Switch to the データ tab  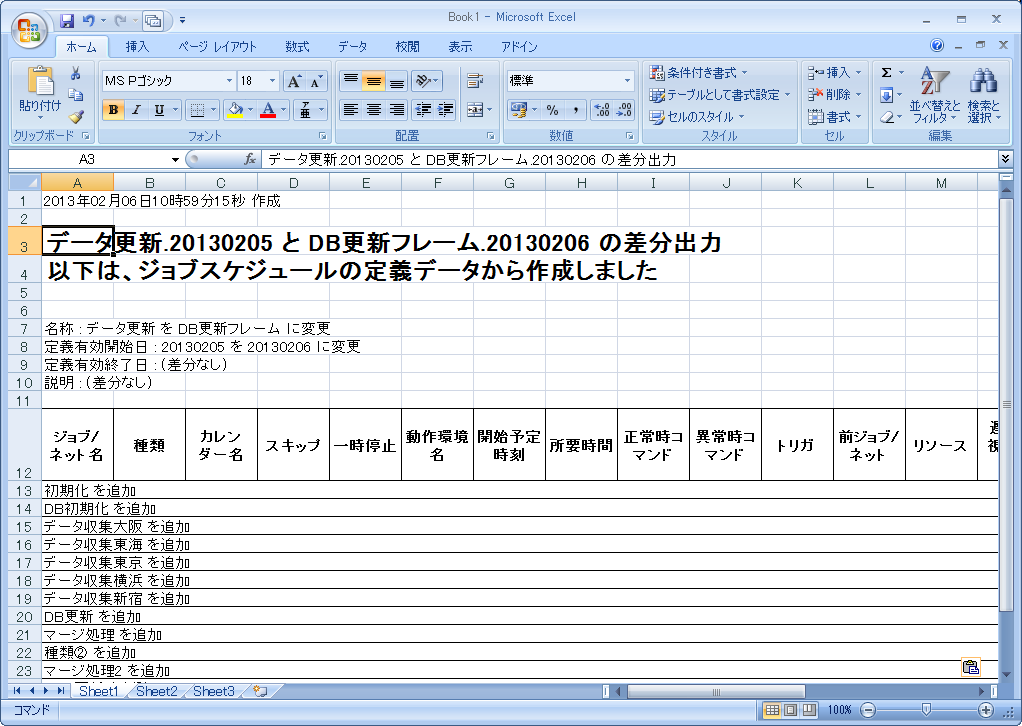[353, 47]
